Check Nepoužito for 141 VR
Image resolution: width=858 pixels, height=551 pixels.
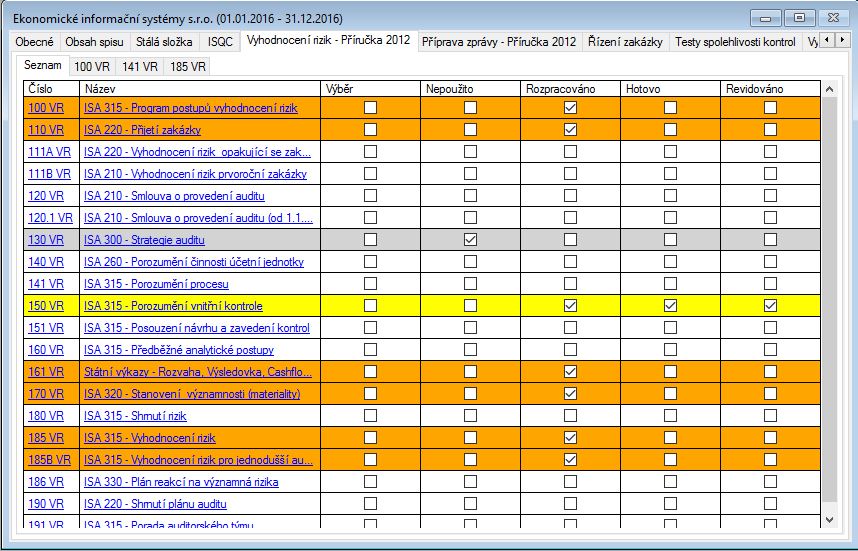pos(470,283)
